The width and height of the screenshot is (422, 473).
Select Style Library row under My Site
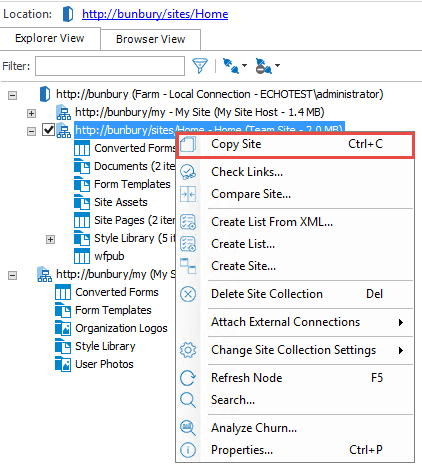pos(105,346)
